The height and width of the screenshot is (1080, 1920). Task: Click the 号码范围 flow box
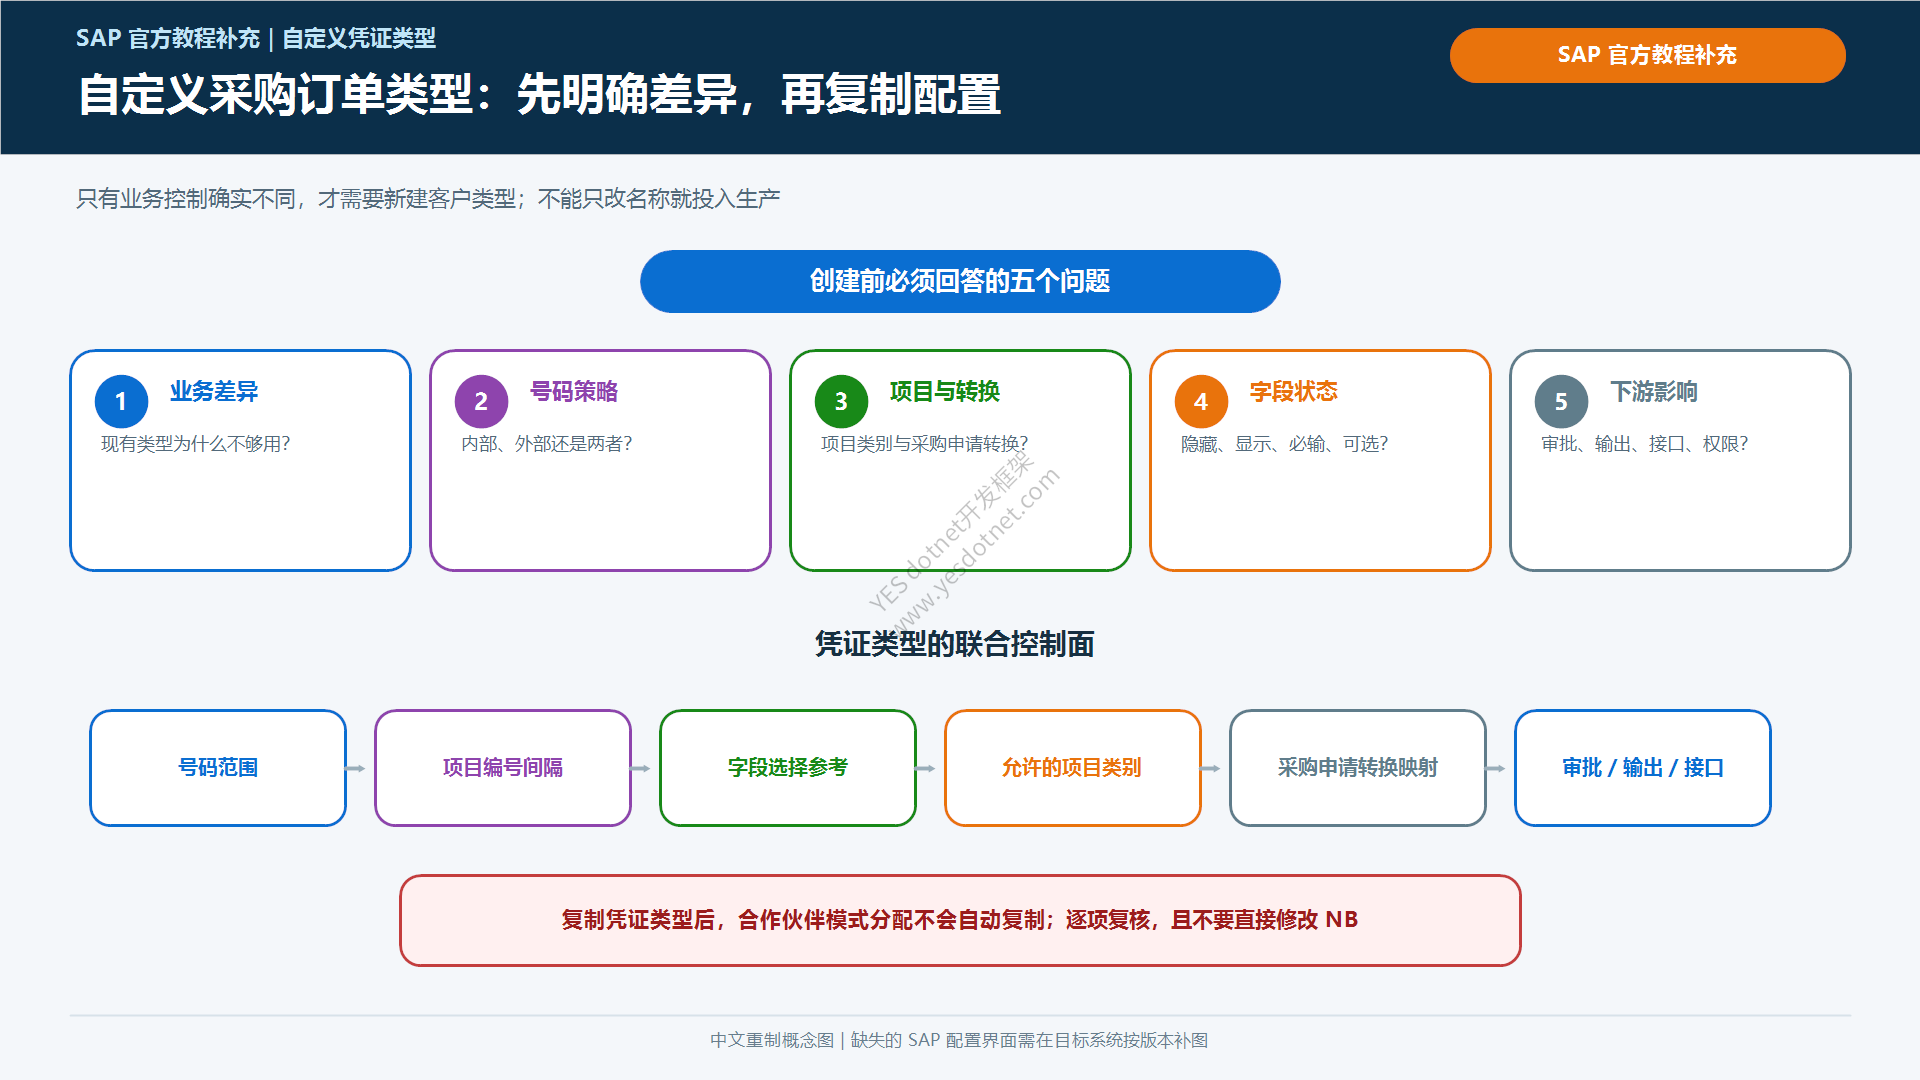coord(218,768)
